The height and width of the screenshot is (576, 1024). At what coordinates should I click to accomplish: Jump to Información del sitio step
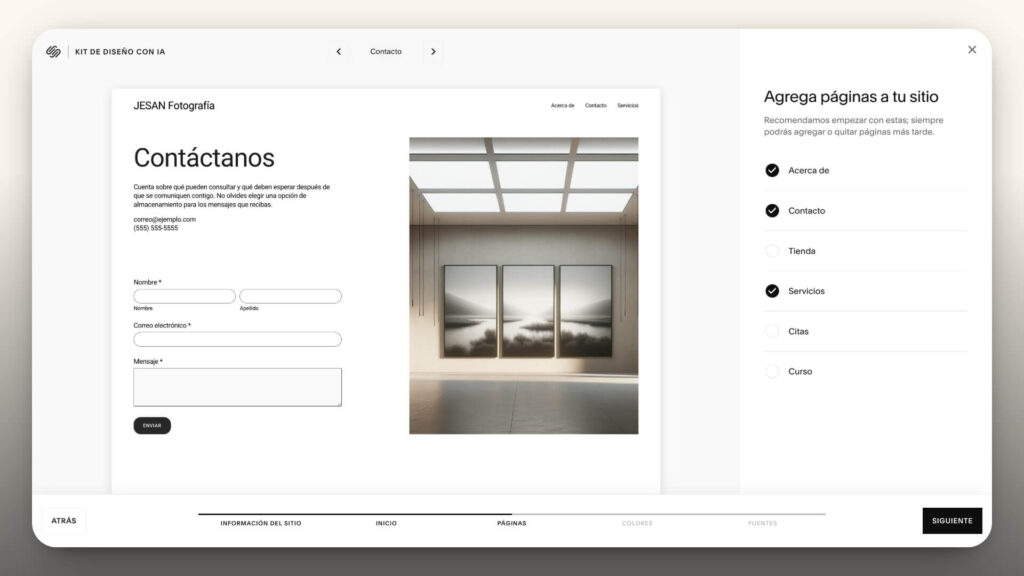point(260,523)
